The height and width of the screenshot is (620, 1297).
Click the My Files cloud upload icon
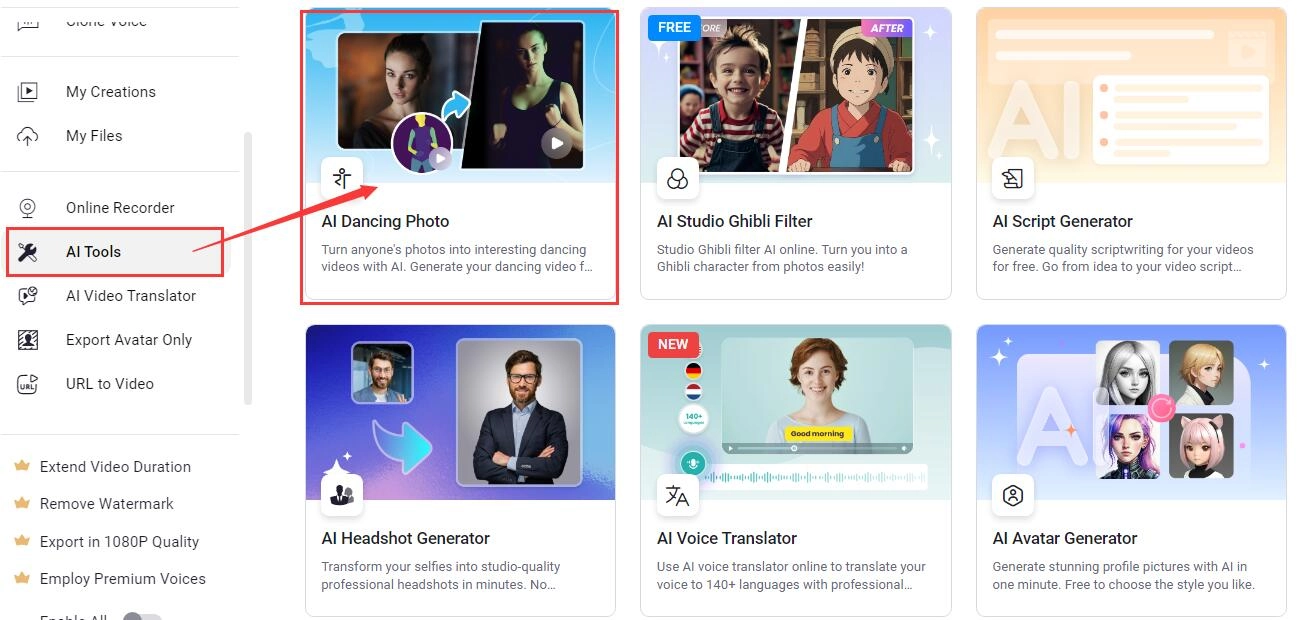(28, 136)
